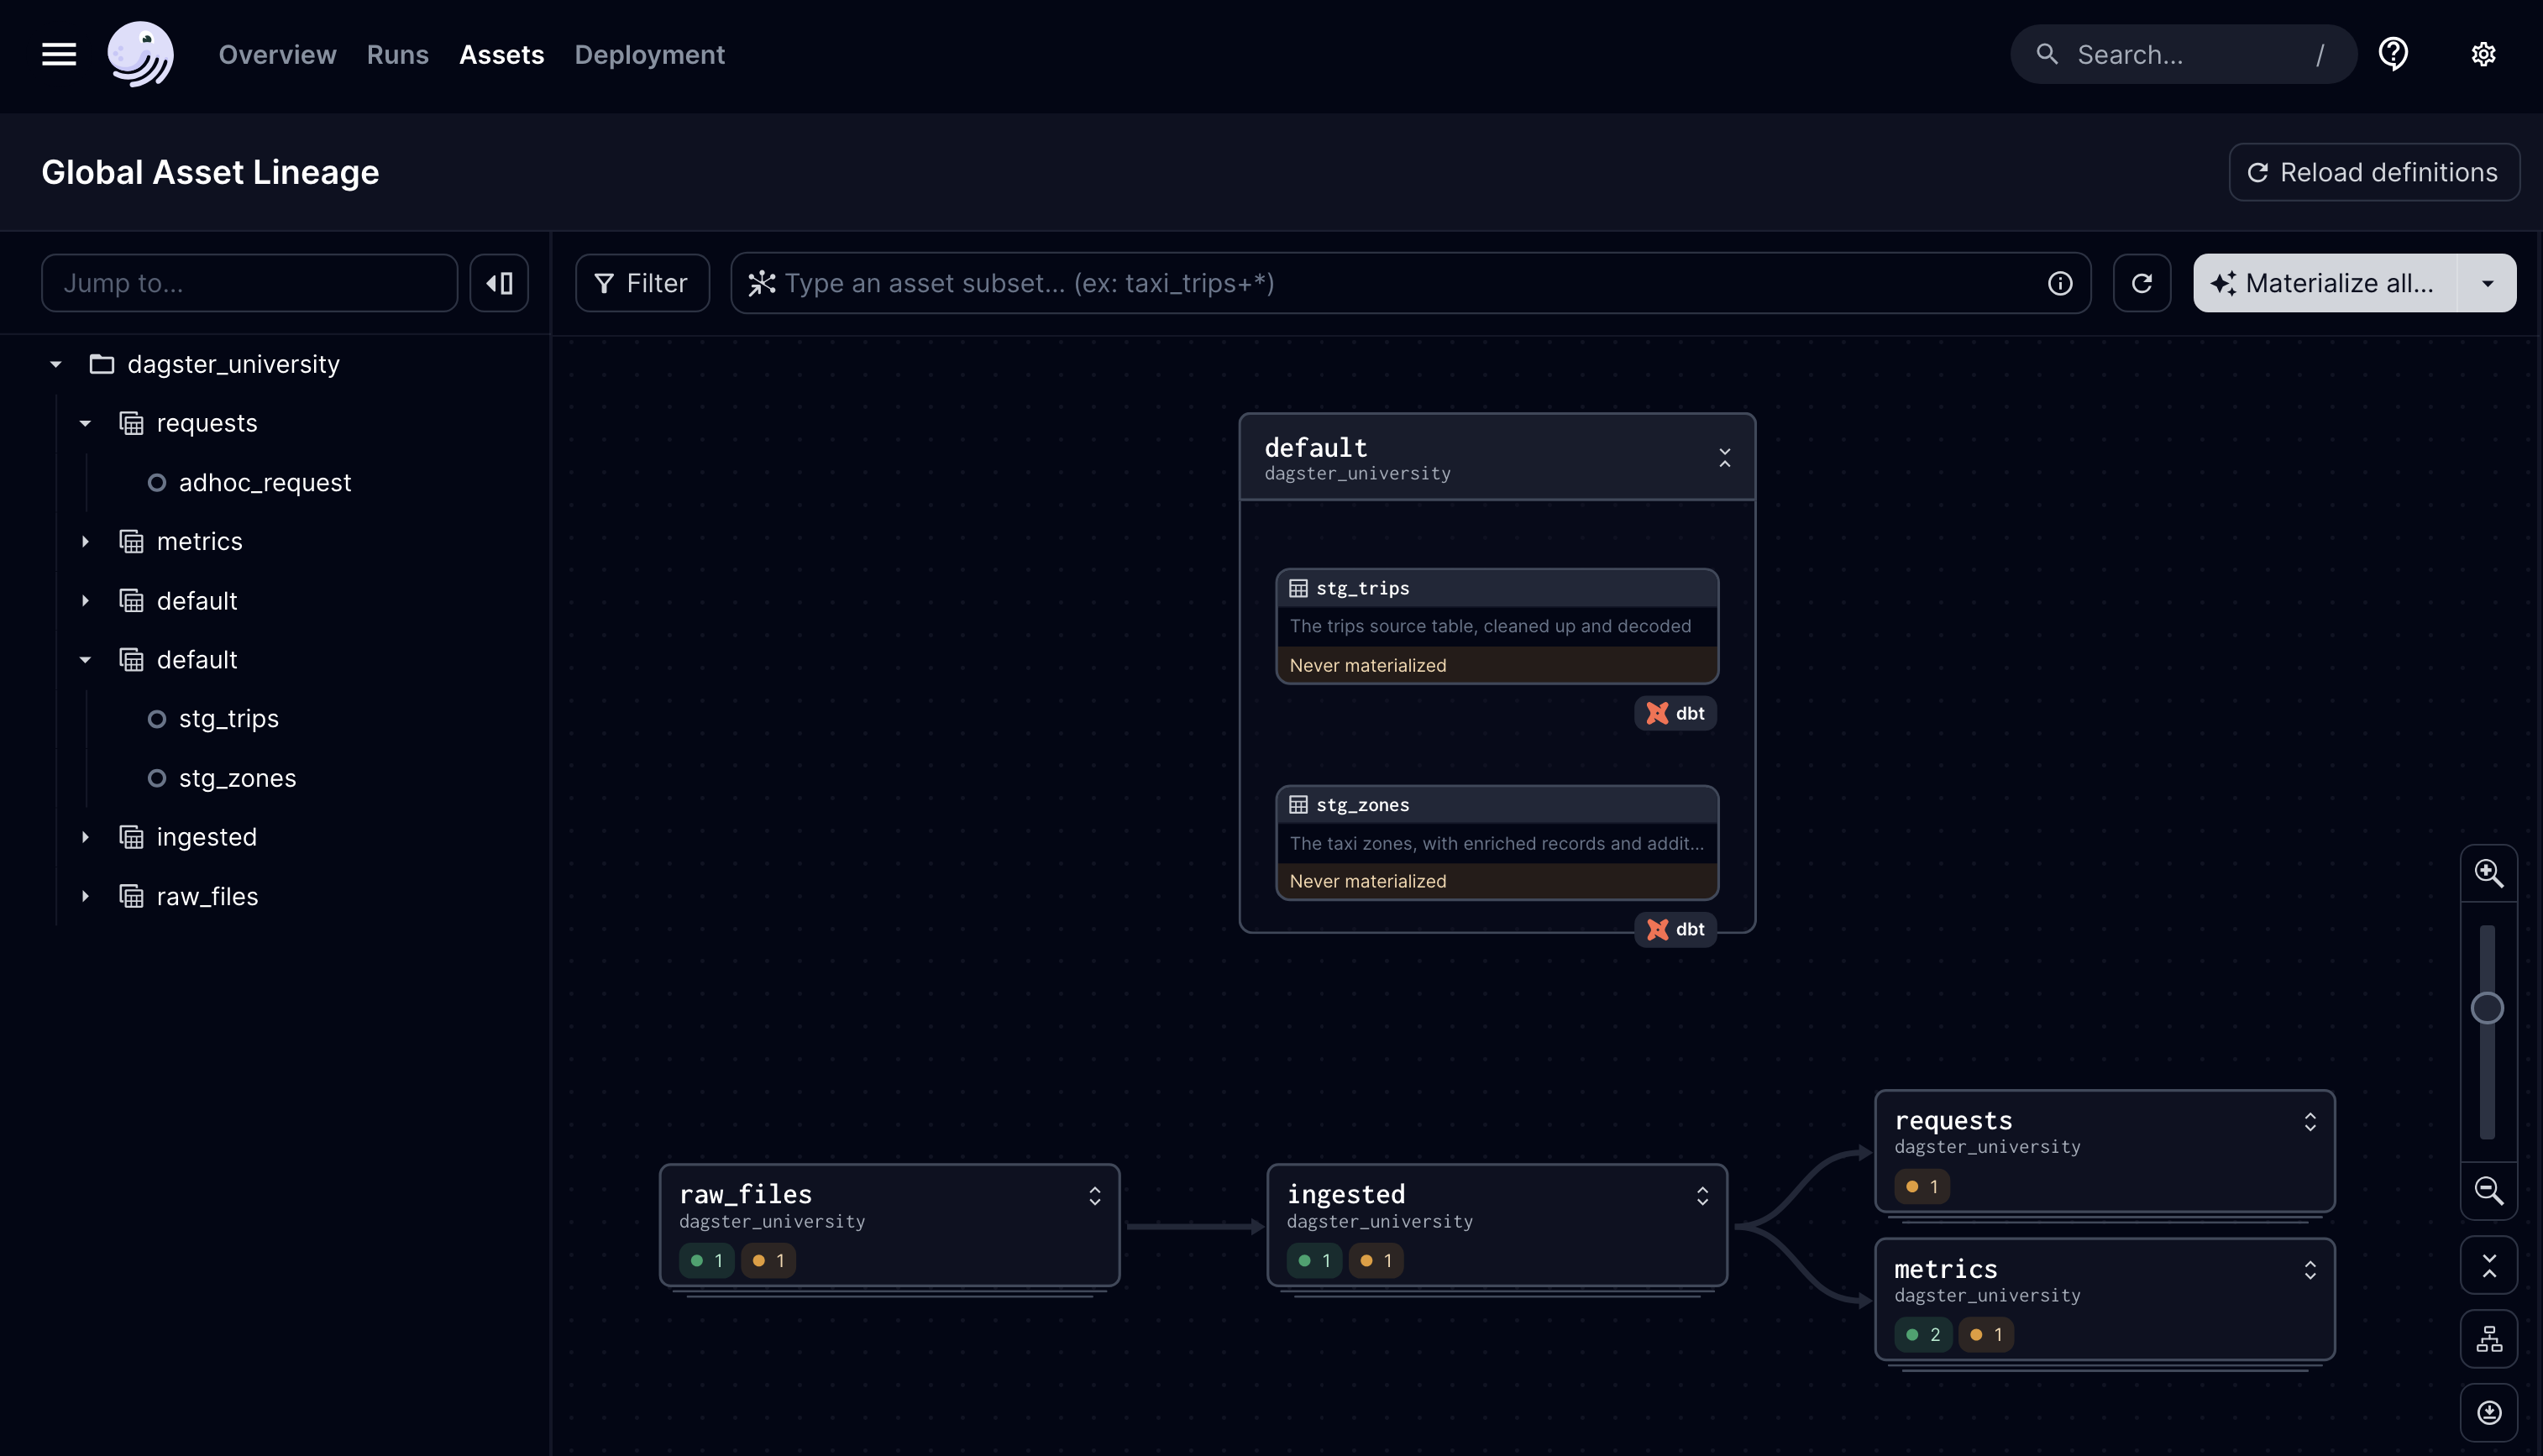
Task: Click the zoom level slider handle
Action: click(2487, 1008)
